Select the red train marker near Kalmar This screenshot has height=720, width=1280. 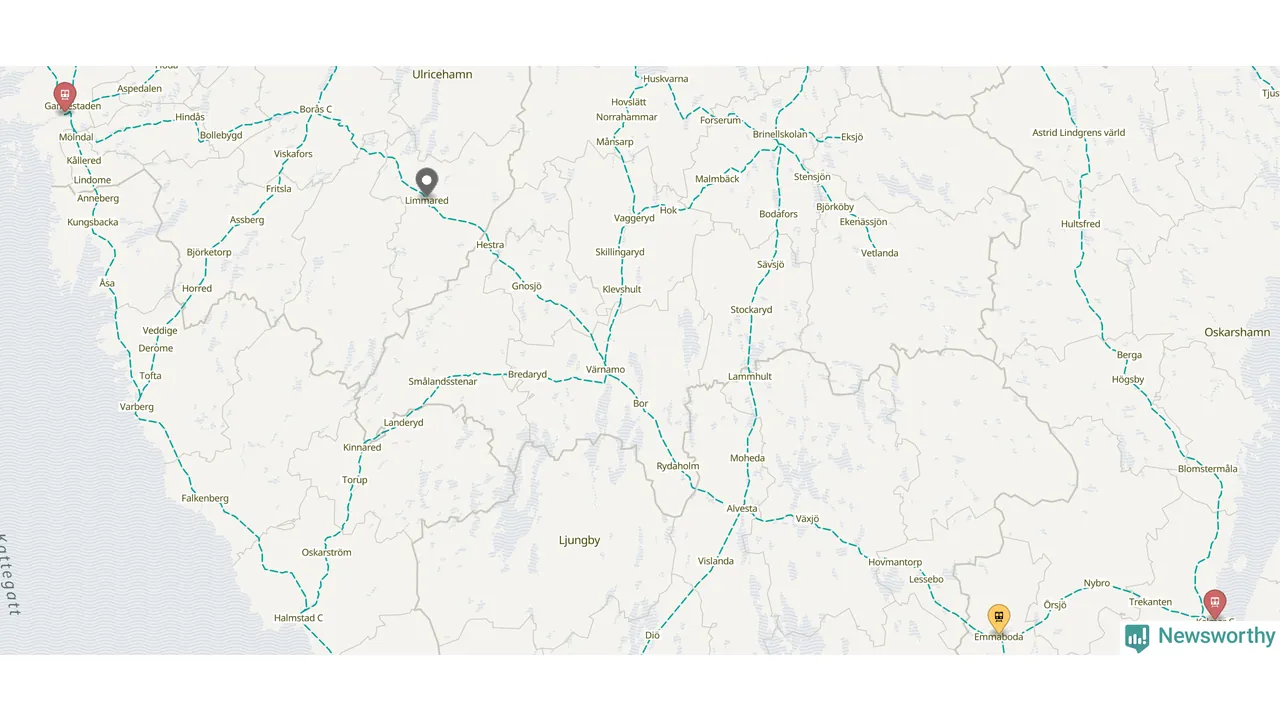pos(1214,604)
